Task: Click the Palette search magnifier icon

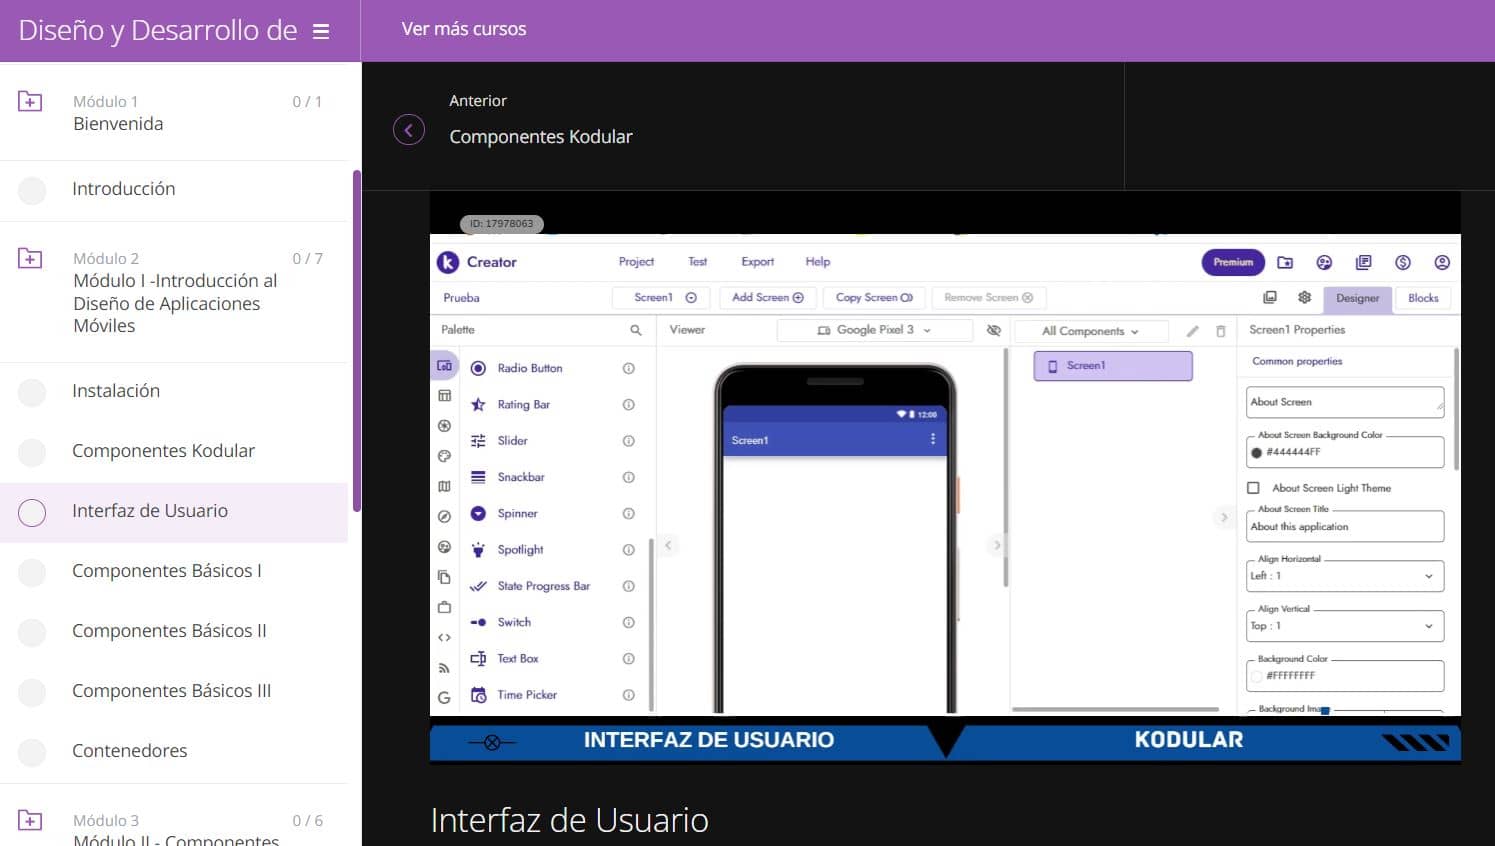Action: 635,330
